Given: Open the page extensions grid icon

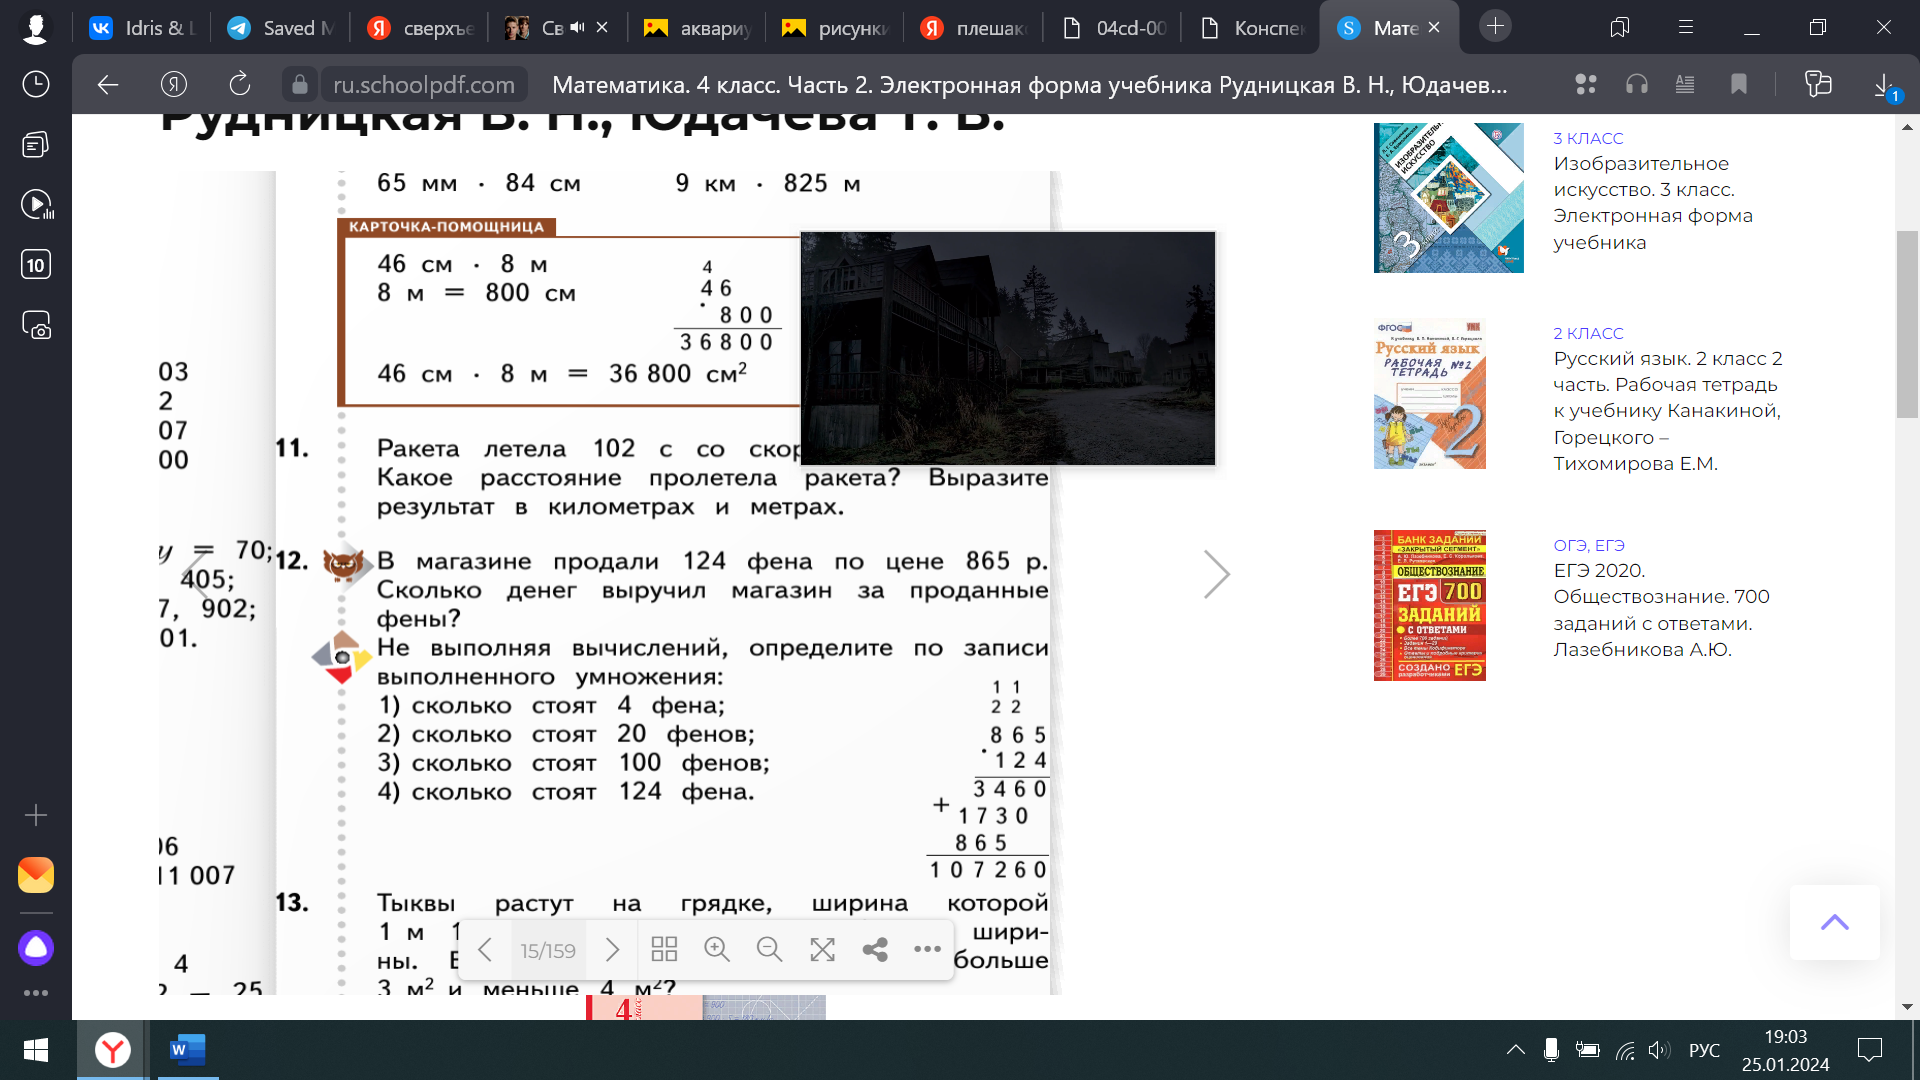Looking at the screenshot, I should [1586, 85].
